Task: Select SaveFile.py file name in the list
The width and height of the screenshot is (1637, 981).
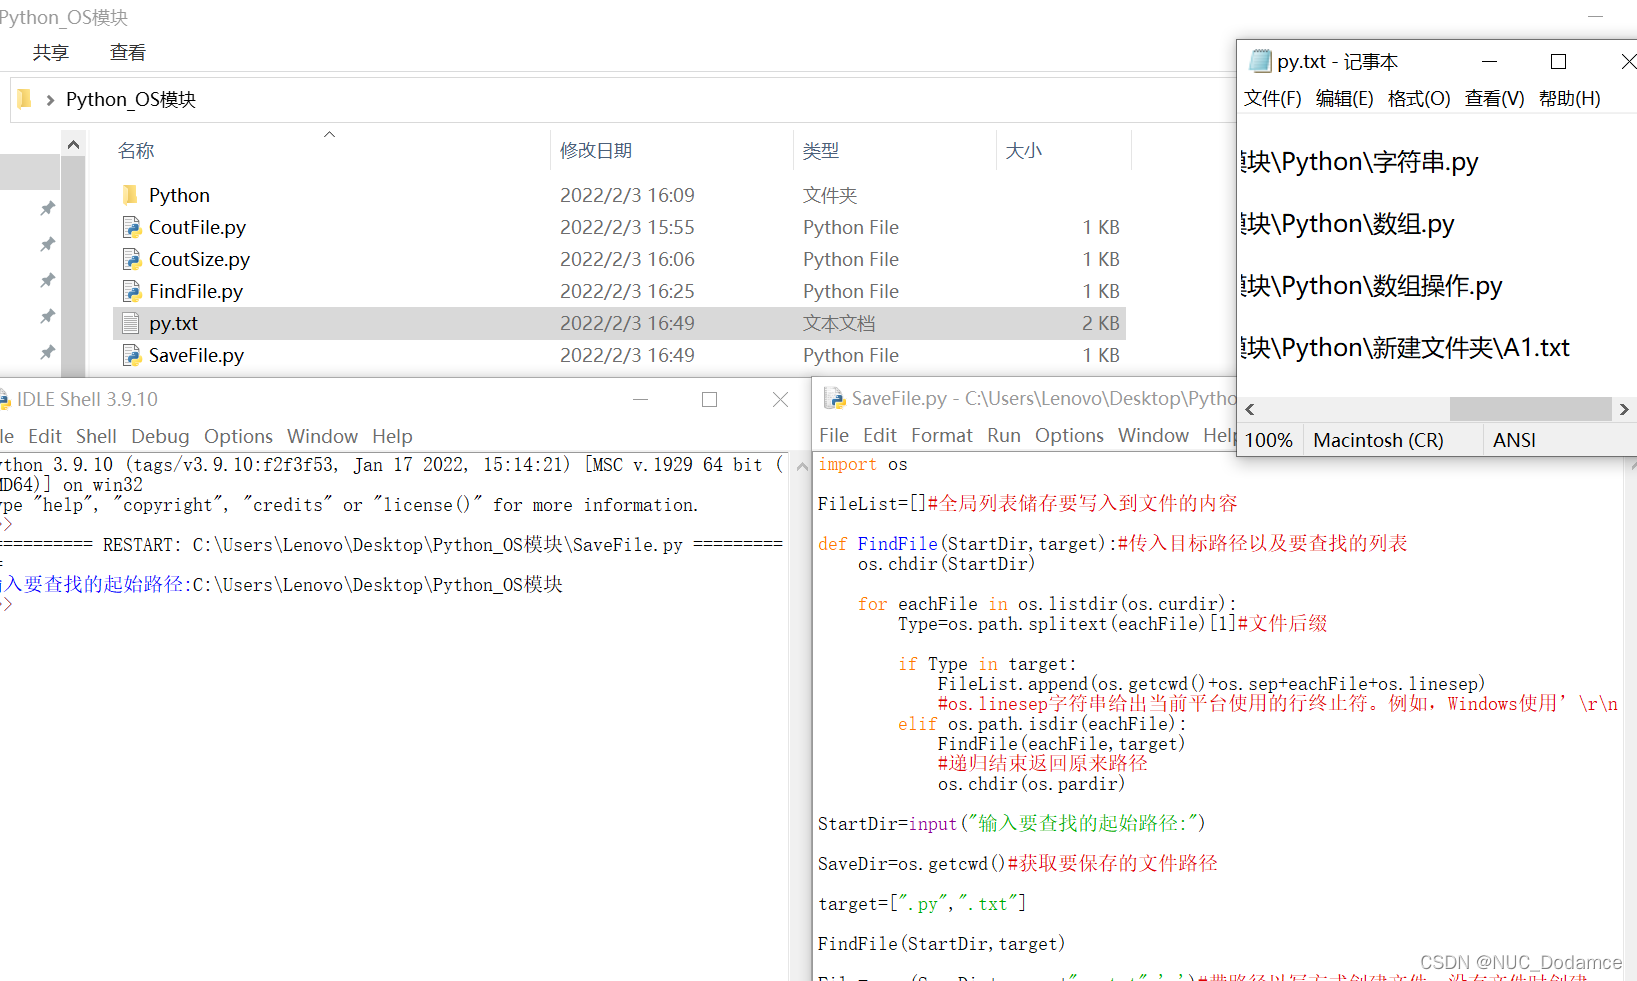Action: coord(196,355)
